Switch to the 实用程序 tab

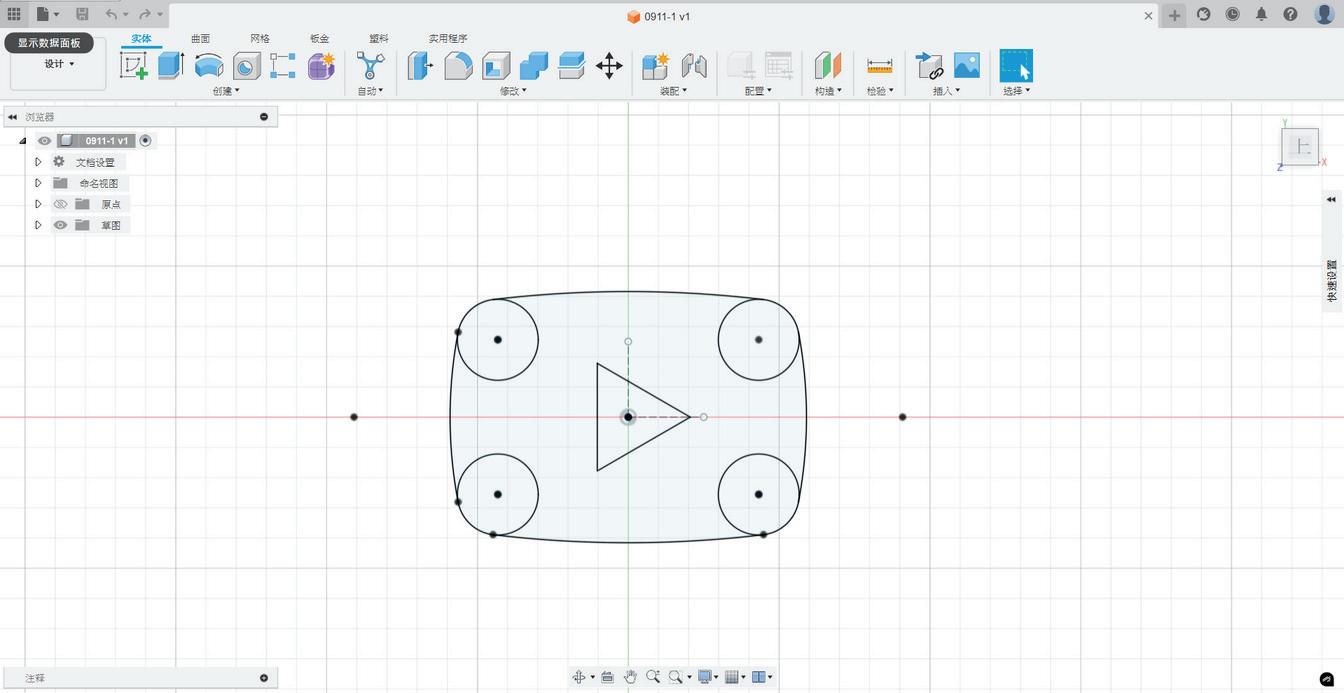(x=448, y=39)
